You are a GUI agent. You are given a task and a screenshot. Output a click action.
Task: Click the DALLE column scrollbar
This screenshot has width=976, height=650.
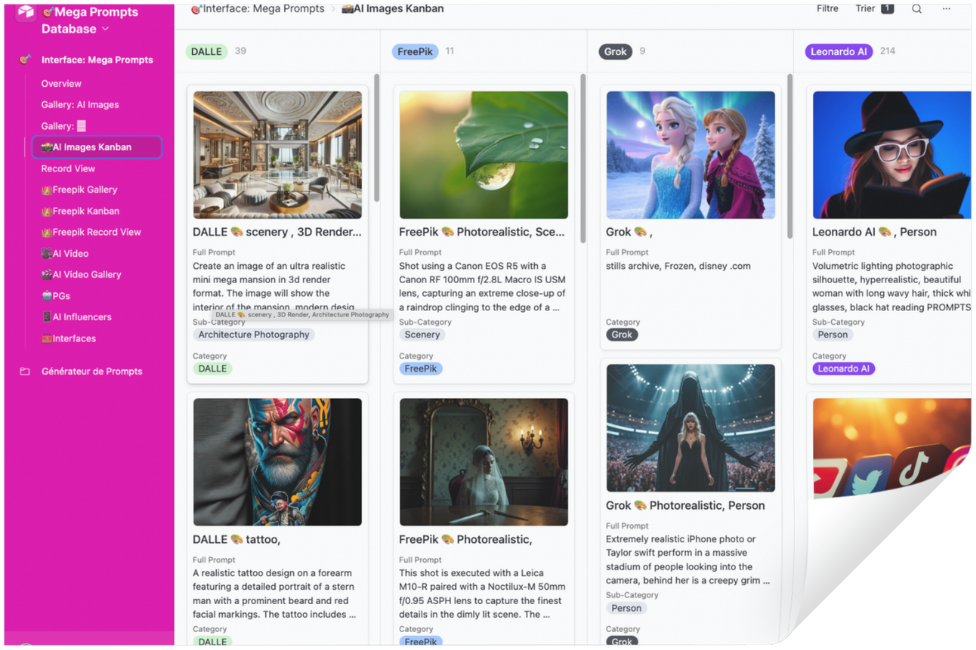377,138
